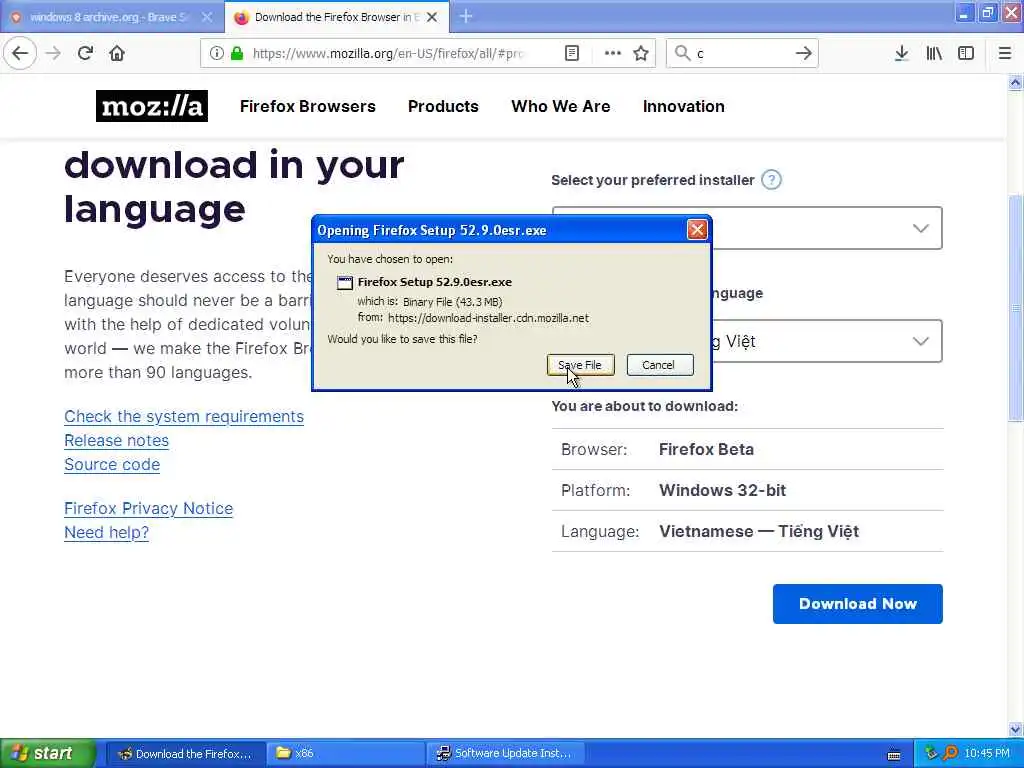Screen dimensions: 1024x768
Task: Click Save File in the dialog
Action: click(581, 365)
